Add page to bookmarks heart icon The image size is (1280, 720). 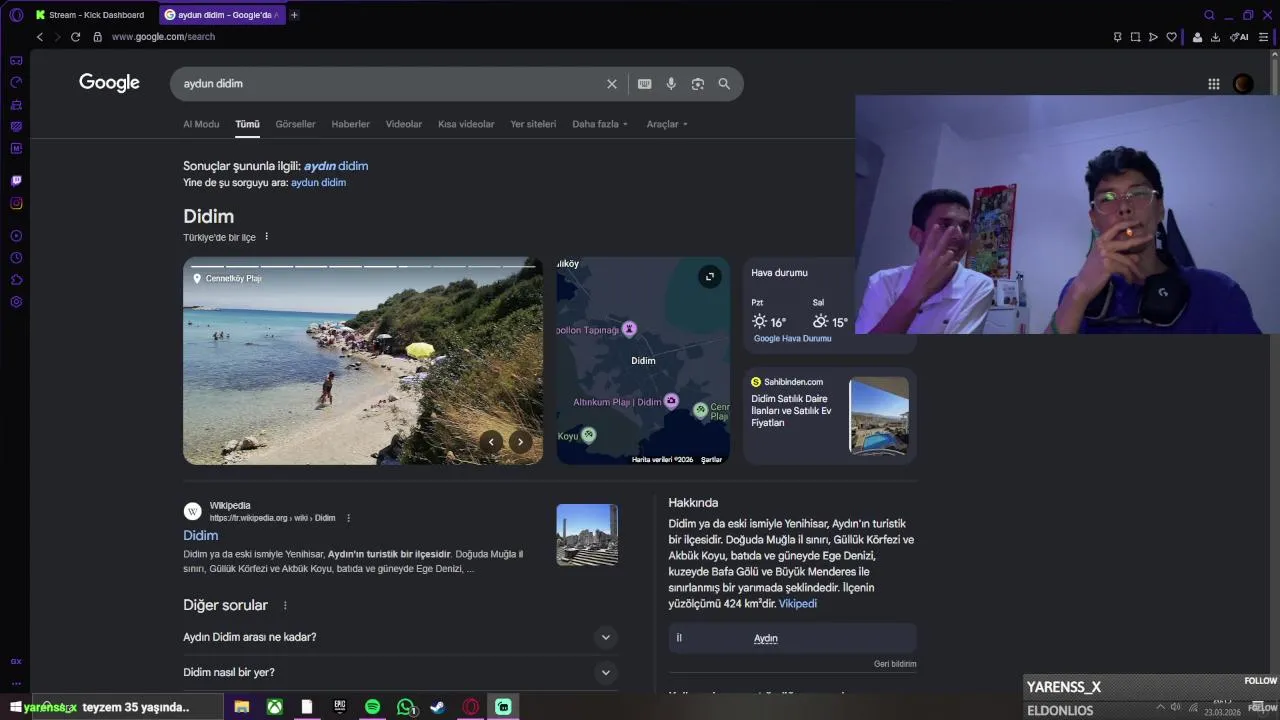pyautogui.click(x=1171, y=37)
